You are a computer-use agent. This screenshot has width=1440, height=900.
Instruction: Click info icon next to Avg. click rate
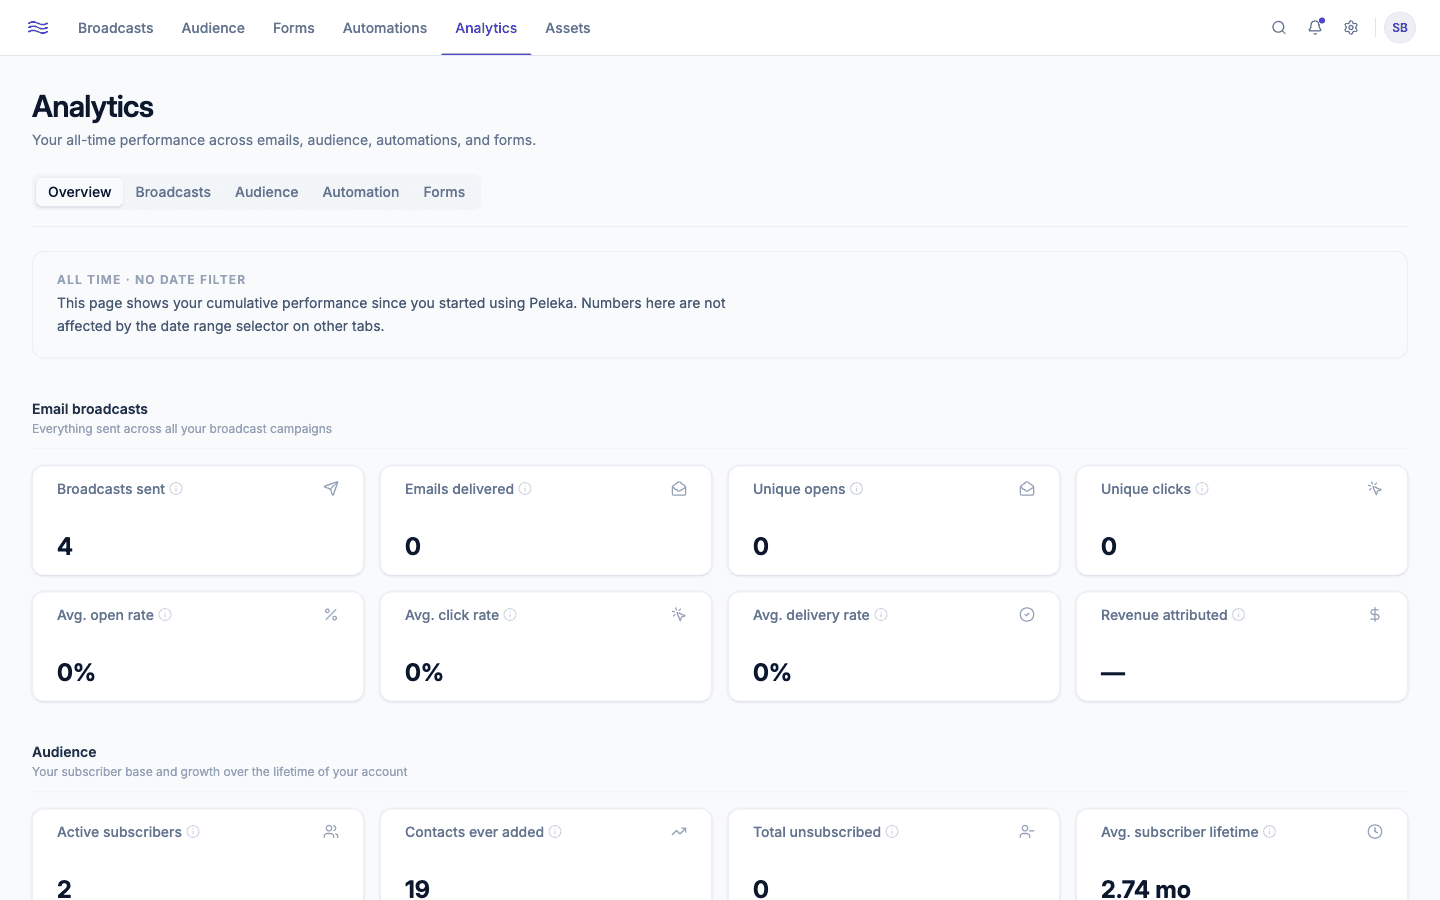point(510,615)
